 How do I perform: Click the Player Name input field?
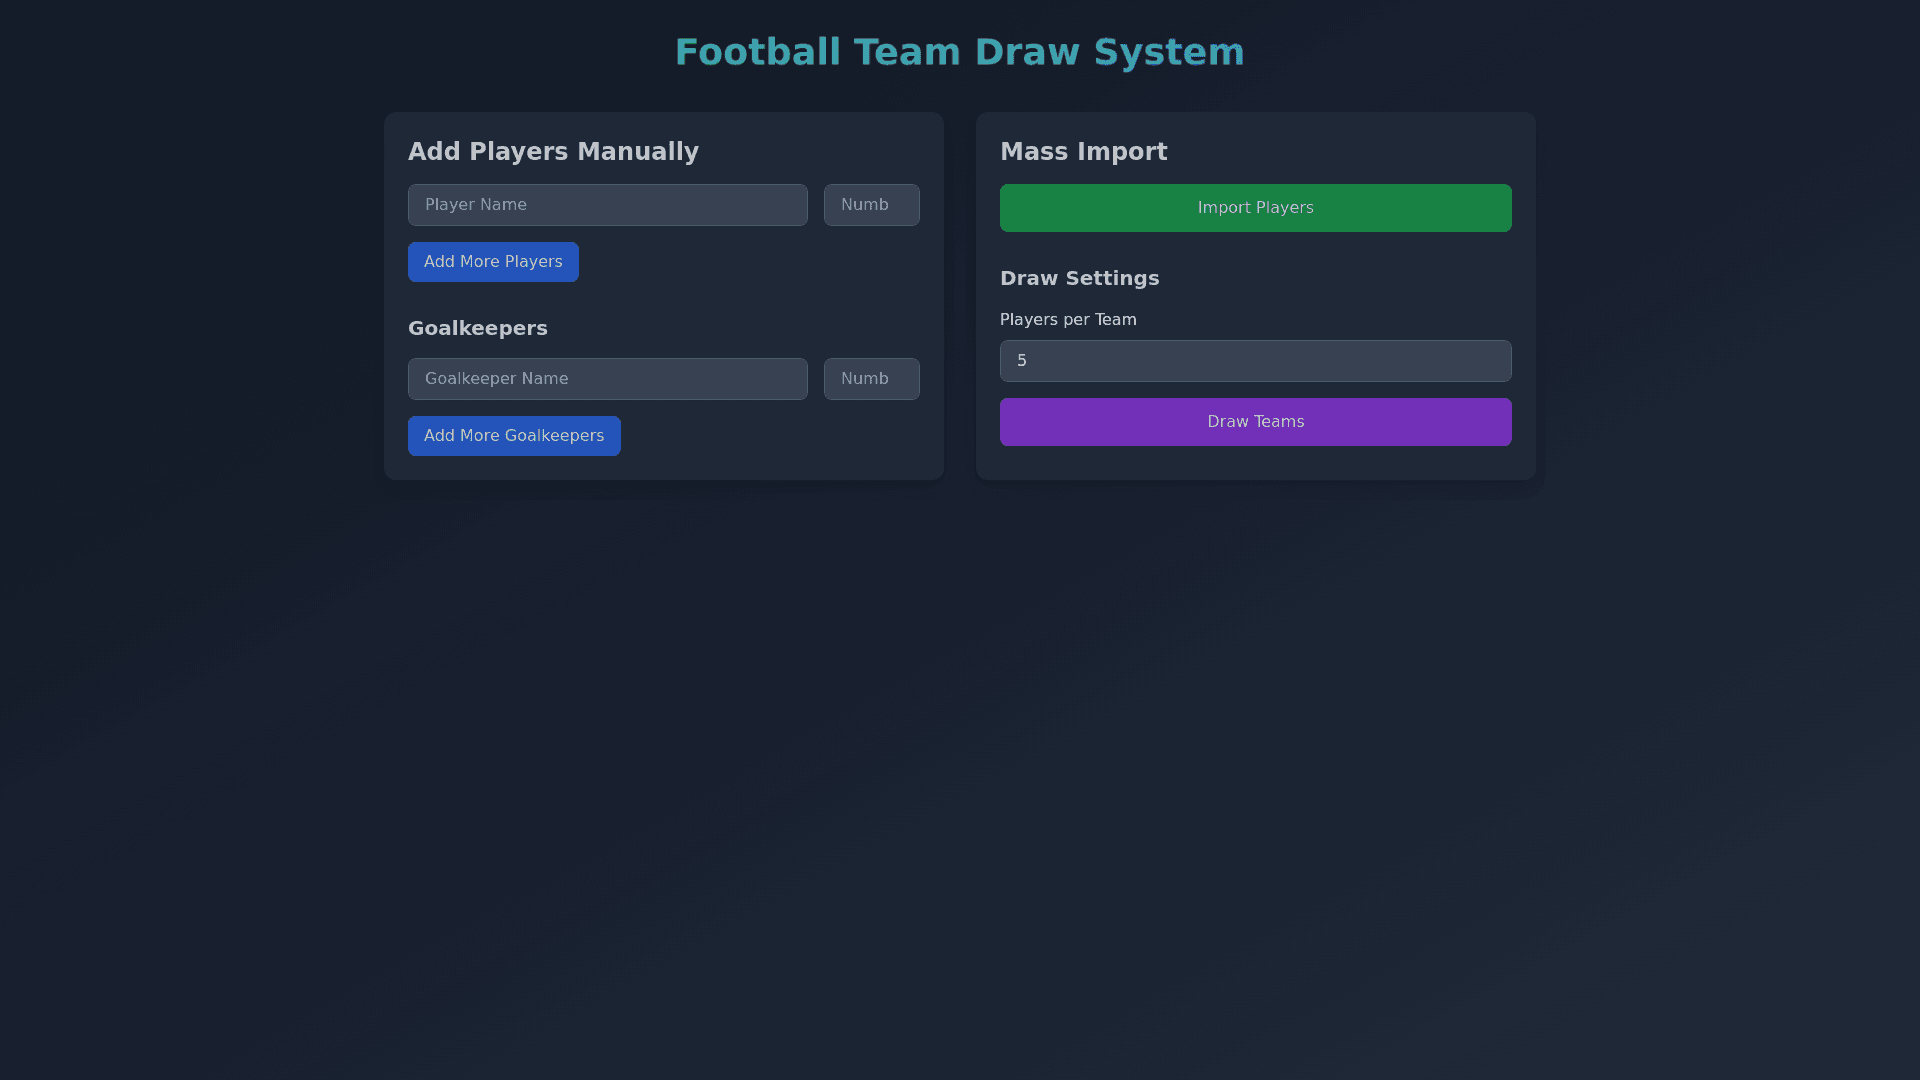(607, 205)
